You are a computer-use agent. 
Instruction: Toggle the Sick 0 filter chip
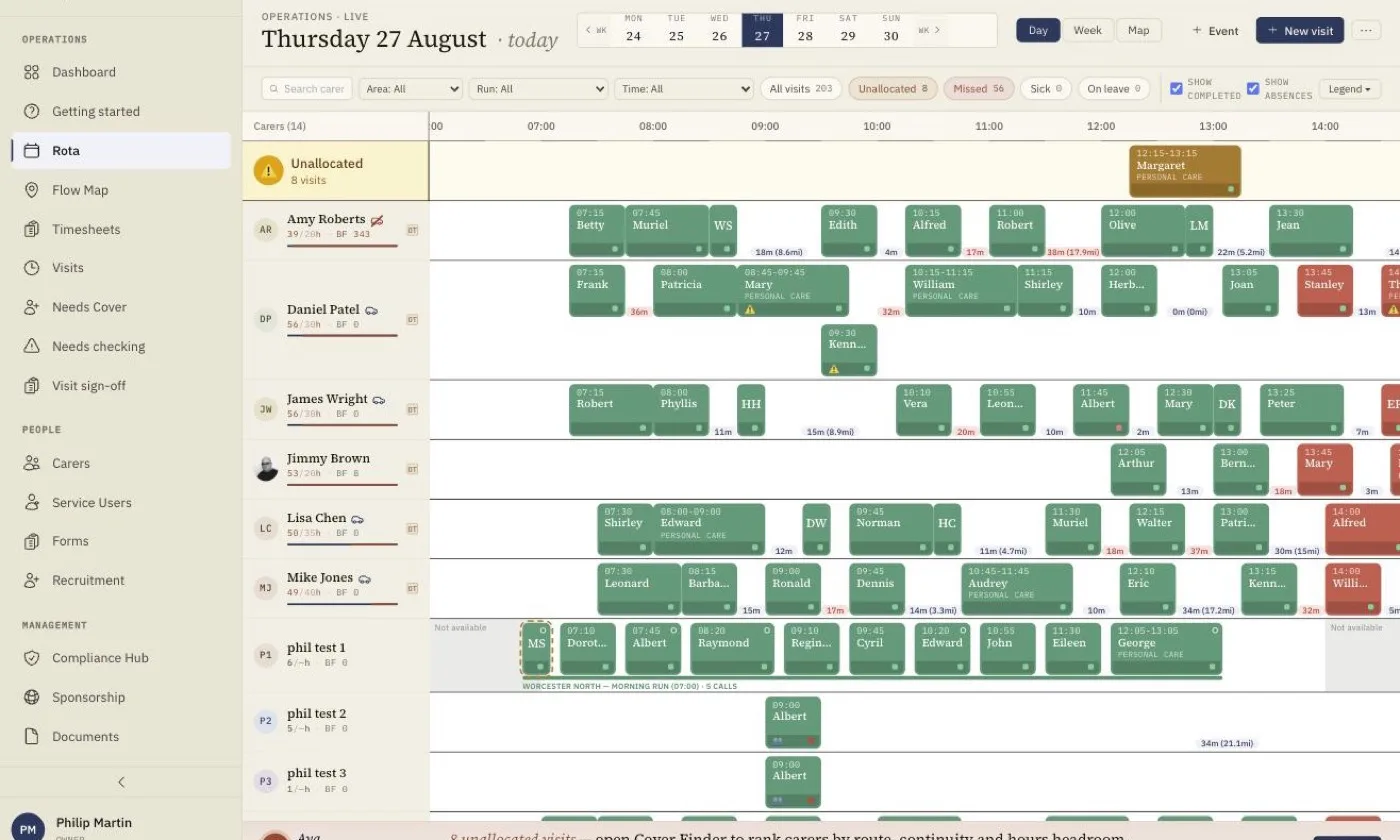pos(1046,89)
